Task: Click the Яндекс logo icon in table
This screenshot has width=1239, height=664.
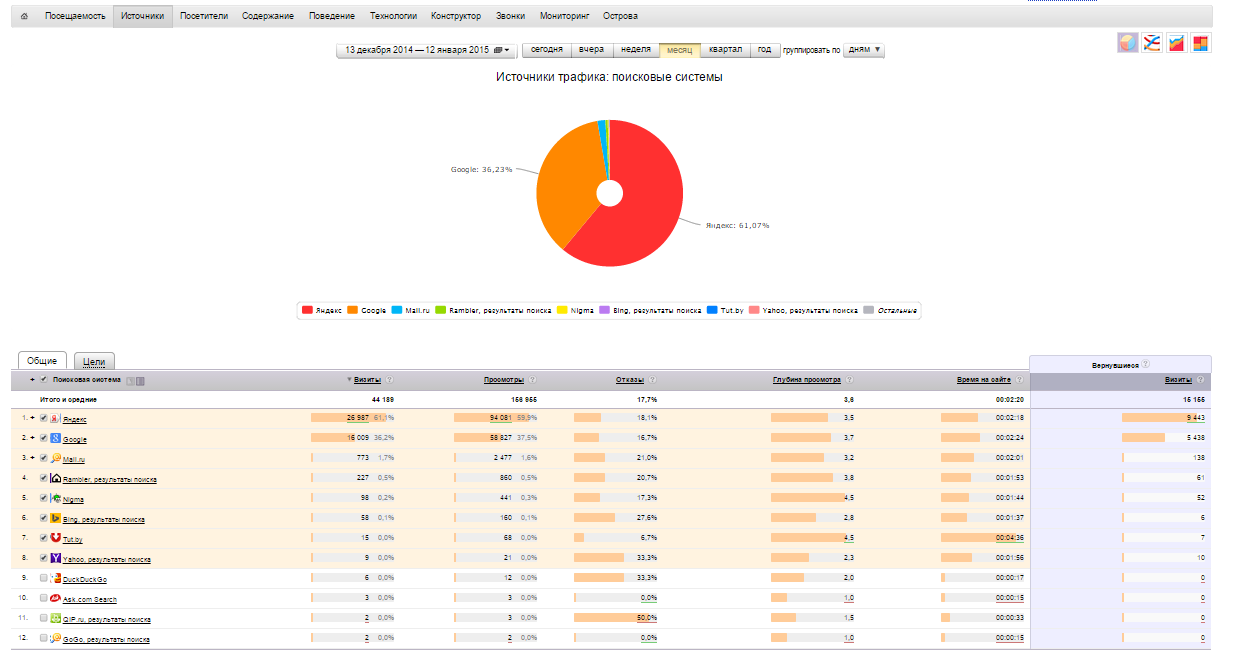Action: pyautogui.click(x=55, y=419)
